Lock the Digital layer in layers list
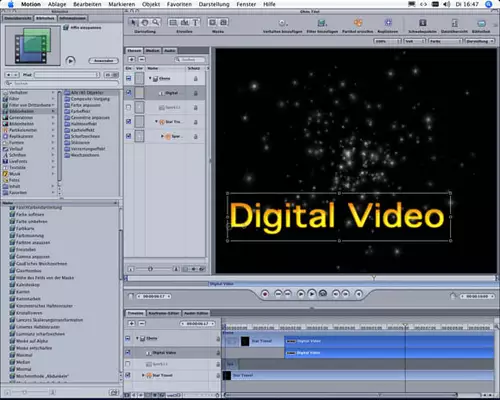 coord(196,93)
